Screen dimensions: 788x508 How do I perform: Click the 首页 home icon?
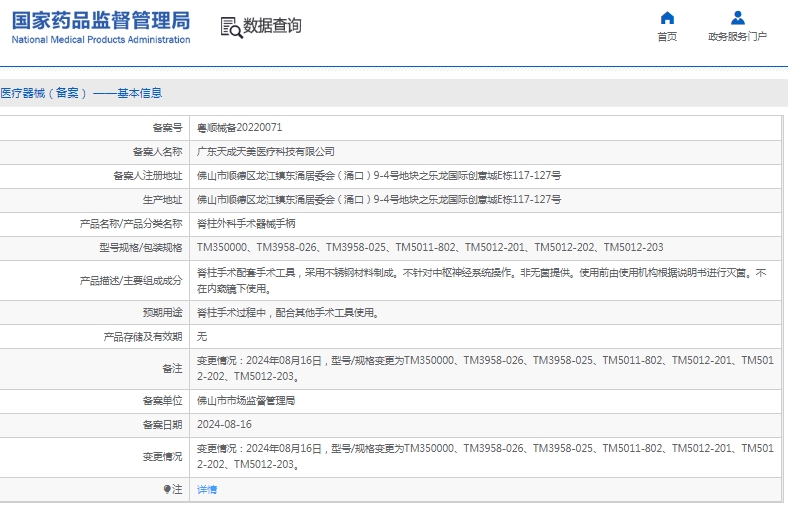coord(667,18)
